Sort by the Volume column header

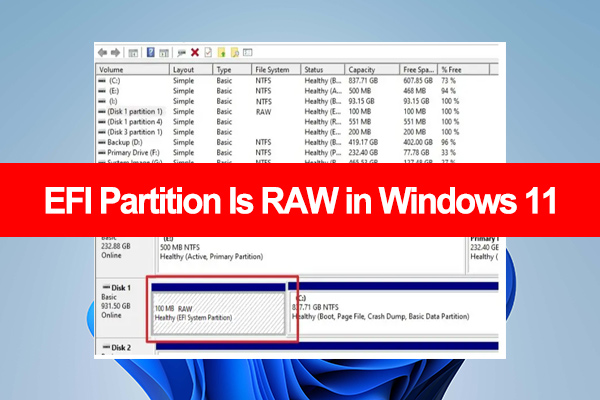click(x=132, y=70)
